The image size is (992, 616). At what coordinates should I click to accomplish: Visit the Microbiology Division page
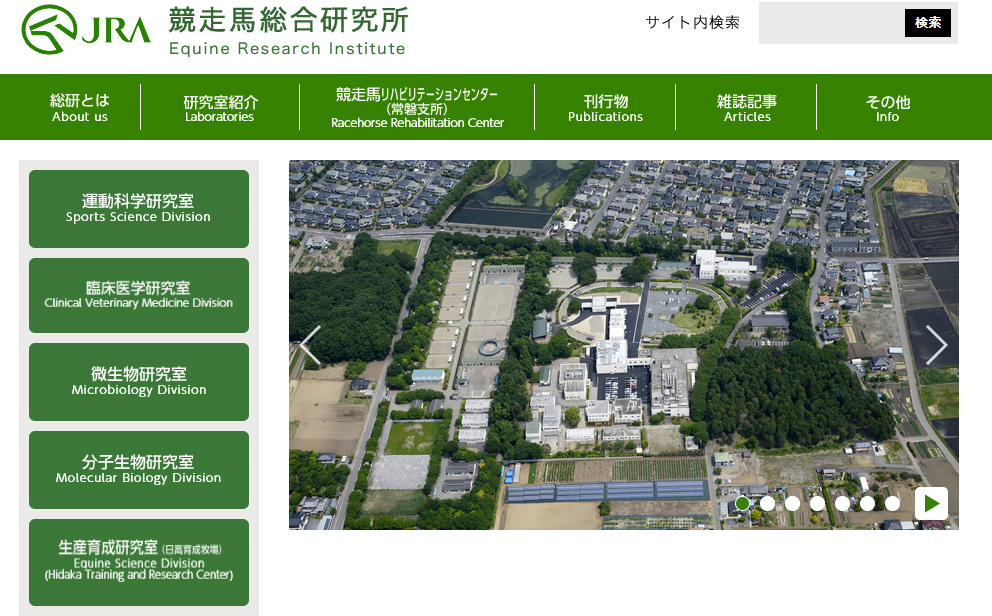[x=139, y=382]
